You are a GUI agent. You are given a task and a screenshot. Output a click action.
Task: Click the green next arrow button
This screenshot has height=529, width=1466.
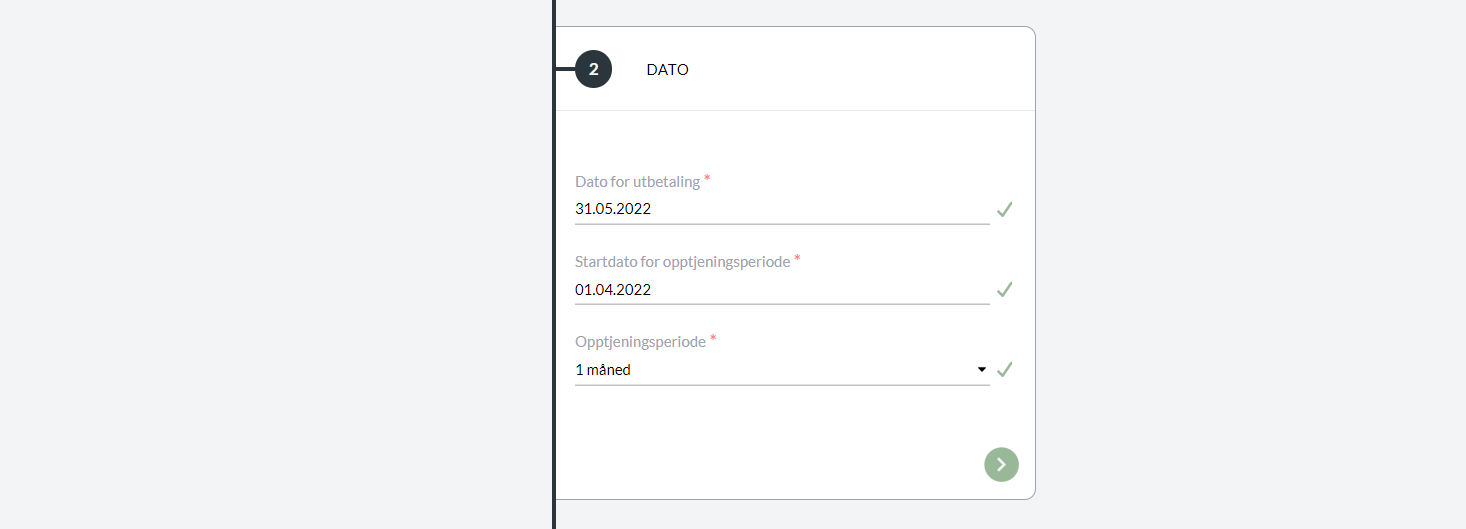tap(1001, 464)
